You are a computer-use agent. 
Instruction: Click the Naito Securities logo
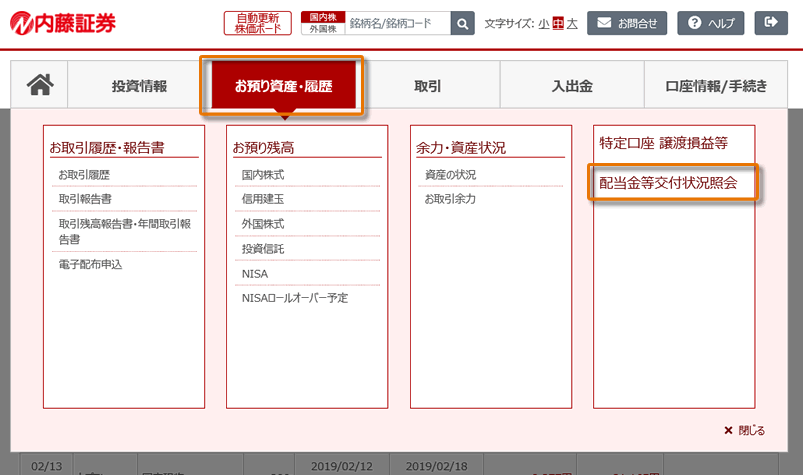63,22
